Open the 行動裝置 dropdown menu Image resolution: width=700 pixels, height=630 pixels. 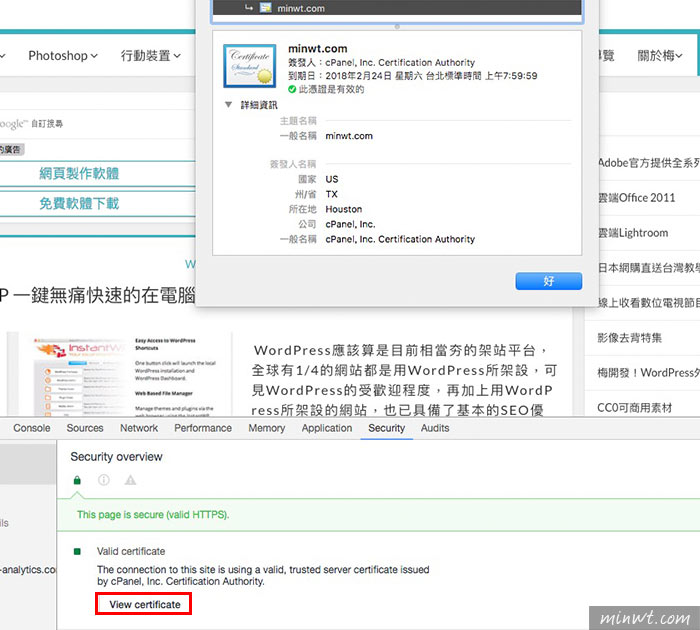(151, 56)
